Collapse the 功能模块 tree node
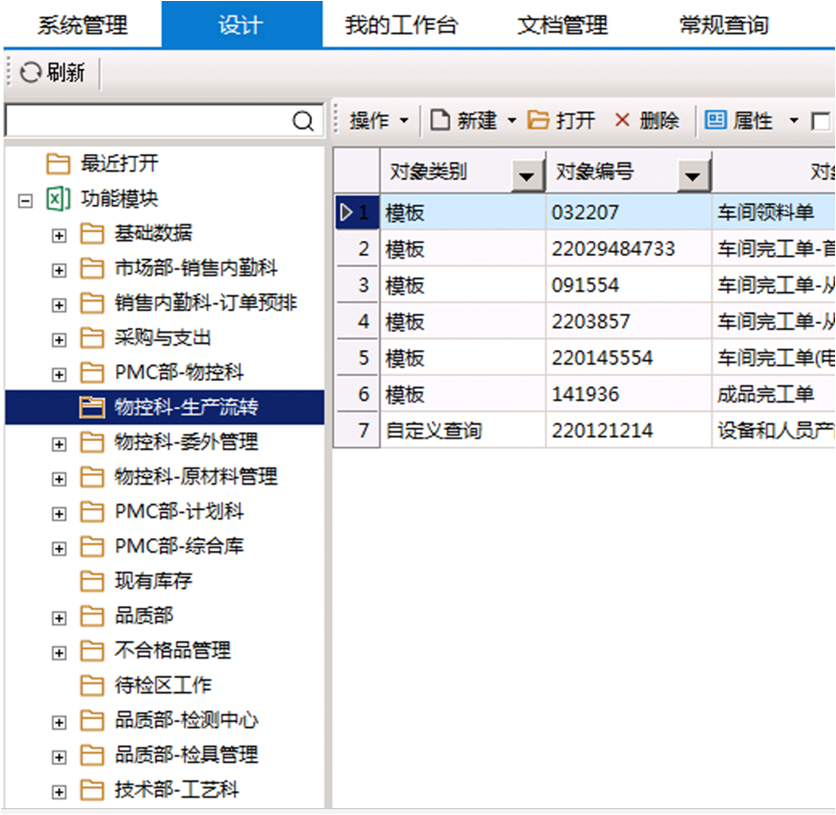The image size is (836, 815). [x=24, y=199]
